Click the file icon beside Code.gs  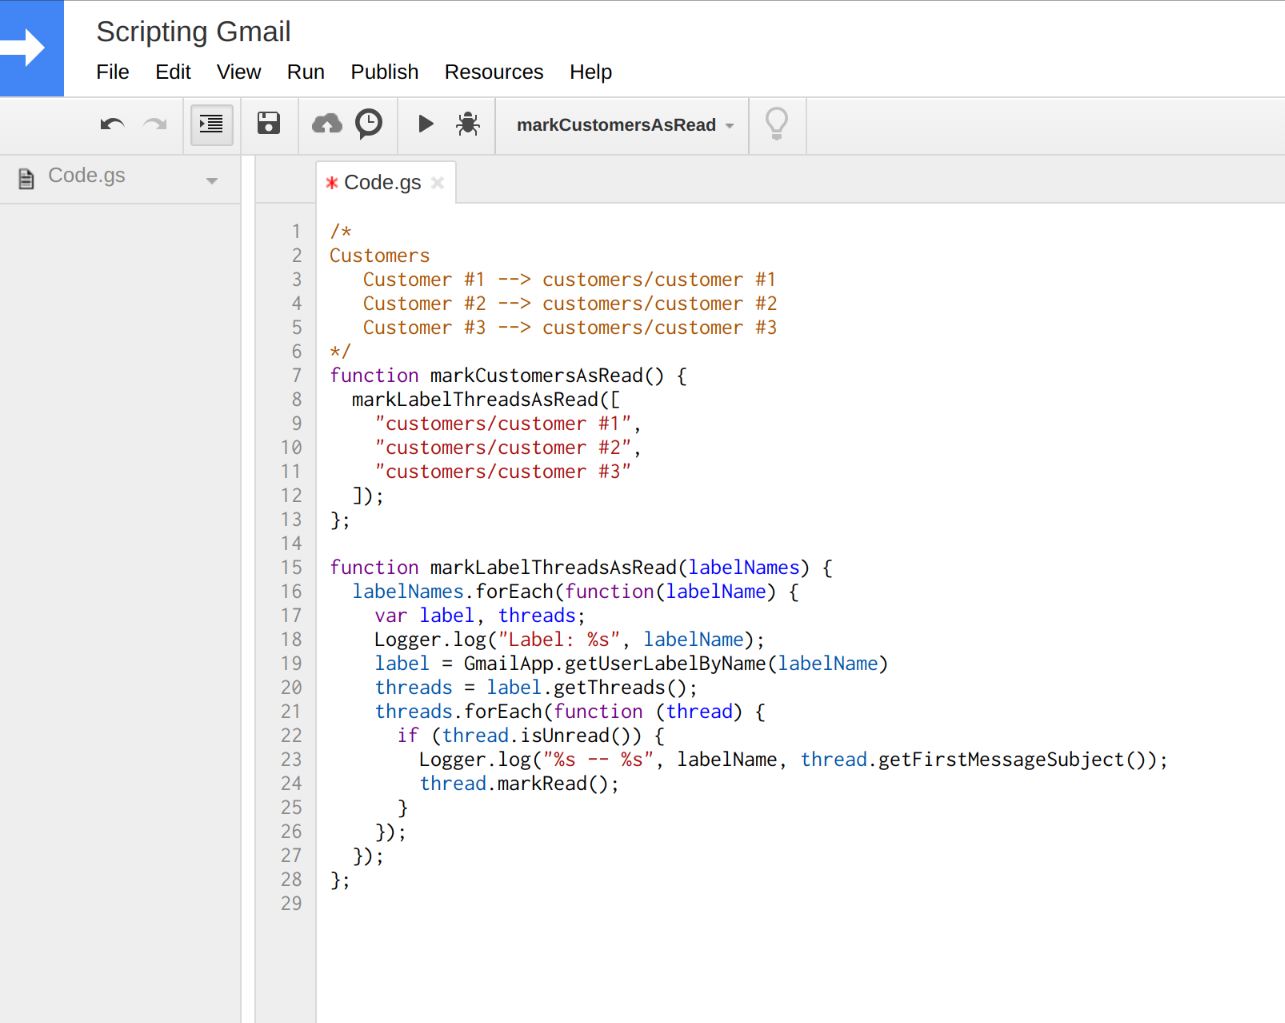[x=27, y=179]
